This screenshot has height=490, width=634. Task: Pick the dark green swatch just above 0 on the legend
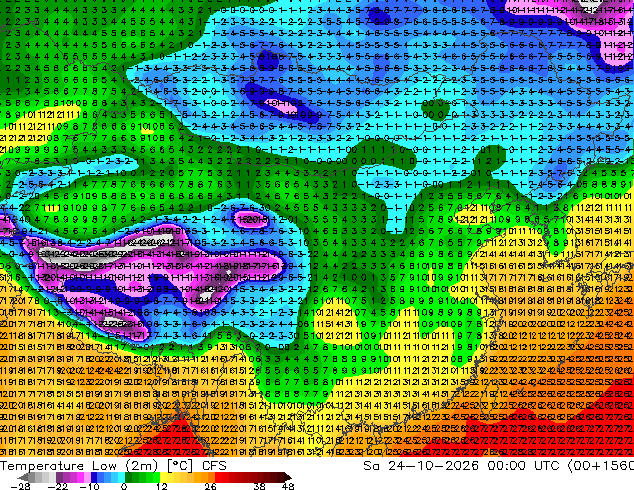click(128, 477)
